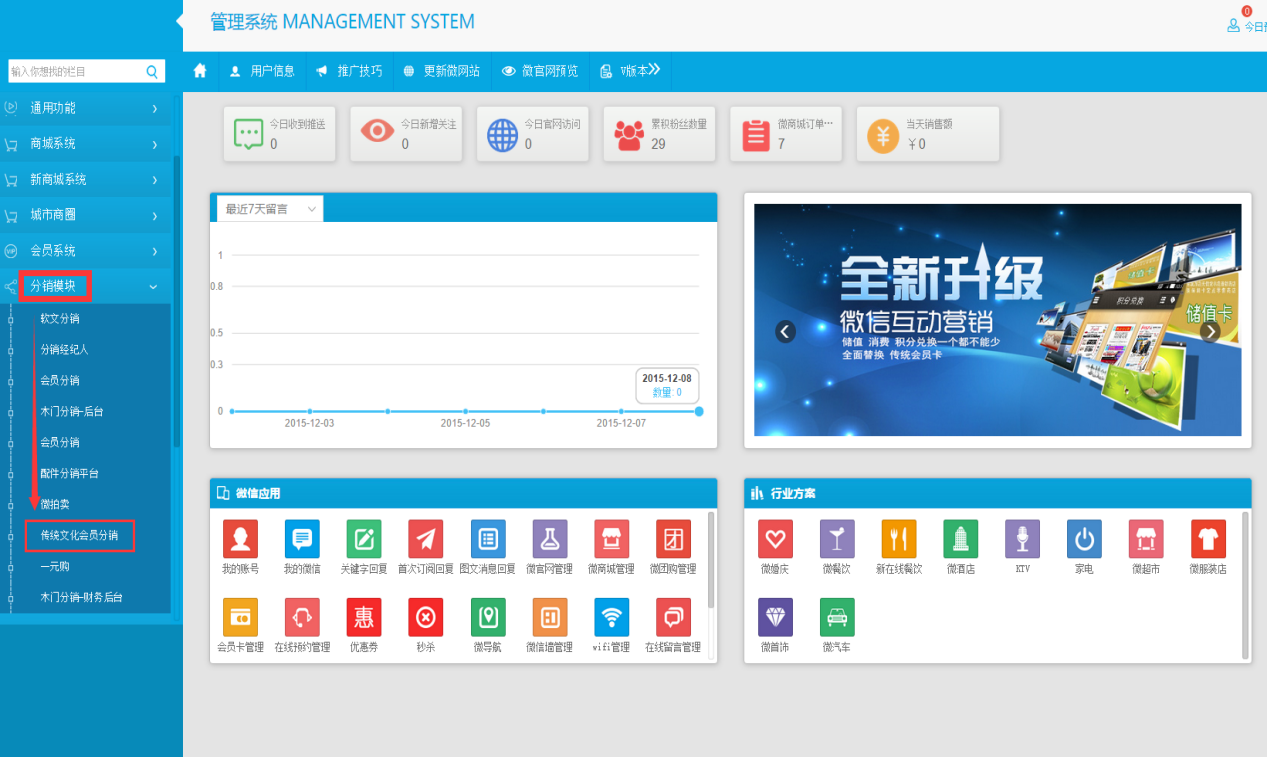Open 微商城管理 store icon
This screenshot has width=1267, height=757.
pyautogui.click(x=611, y=539)
